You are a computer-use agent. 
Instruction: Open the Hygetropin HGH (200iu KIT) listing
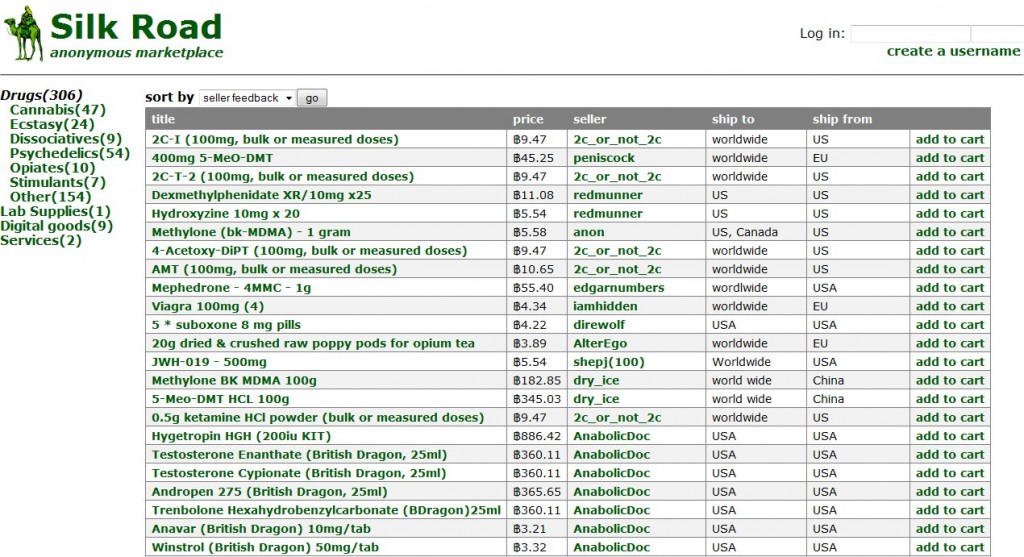coord(241,436)
